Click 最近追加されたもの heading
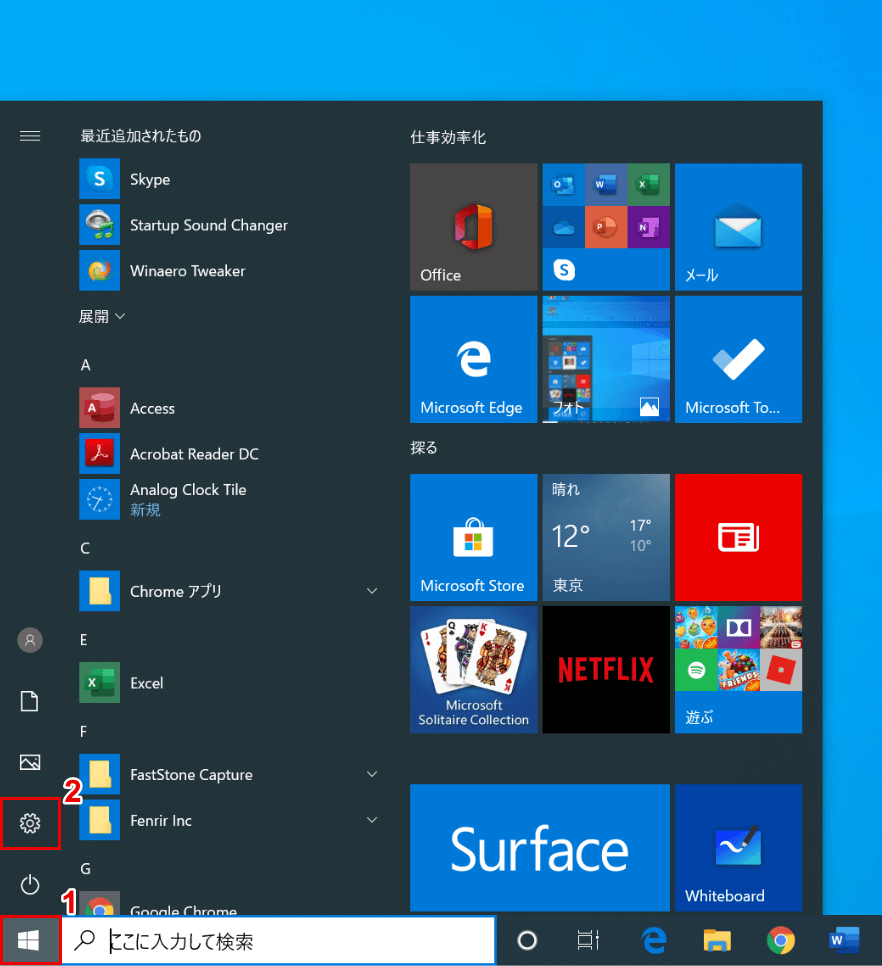 coord(140,136)
